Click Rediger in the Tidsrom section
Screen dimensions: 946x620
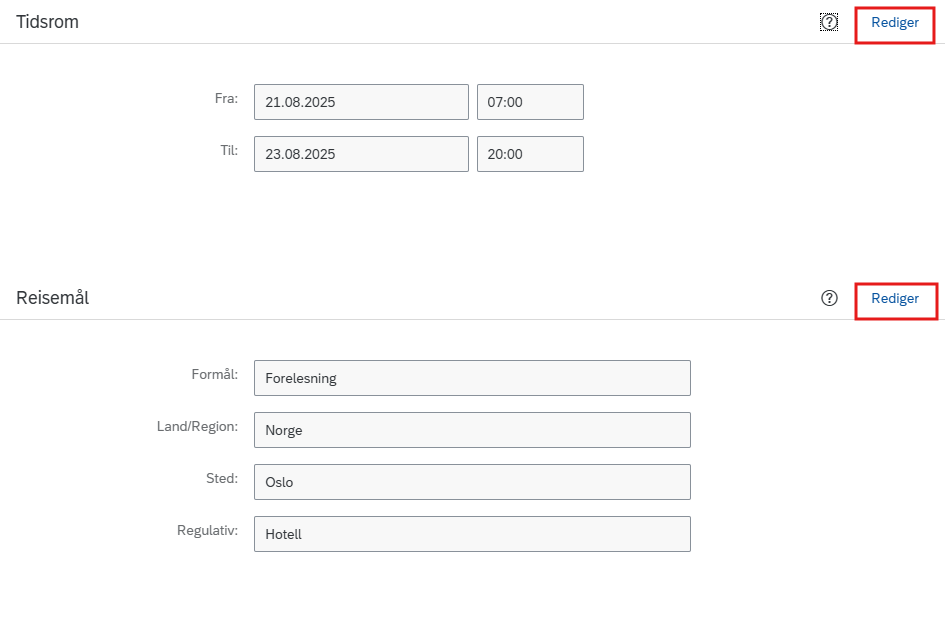tap(895, 23)
